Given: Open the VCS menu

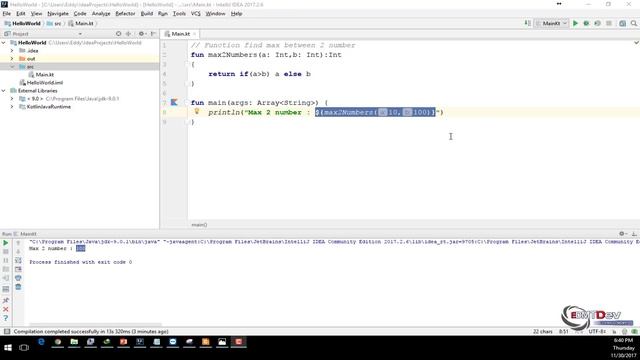Looking at the screenshot, I should [x=196, y=13].
